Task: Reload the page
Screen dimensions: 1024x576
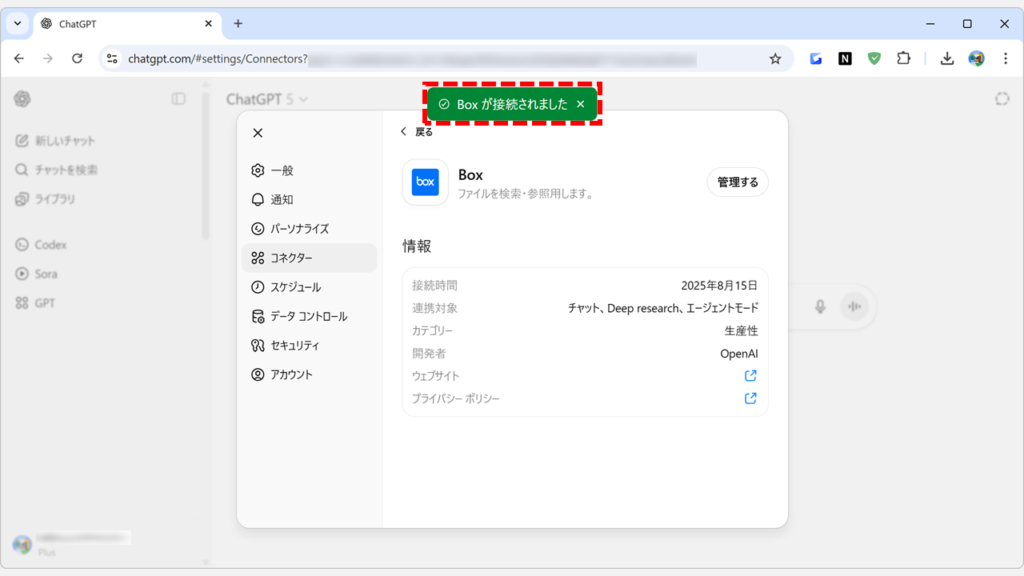Action: (x=77, y=59)
